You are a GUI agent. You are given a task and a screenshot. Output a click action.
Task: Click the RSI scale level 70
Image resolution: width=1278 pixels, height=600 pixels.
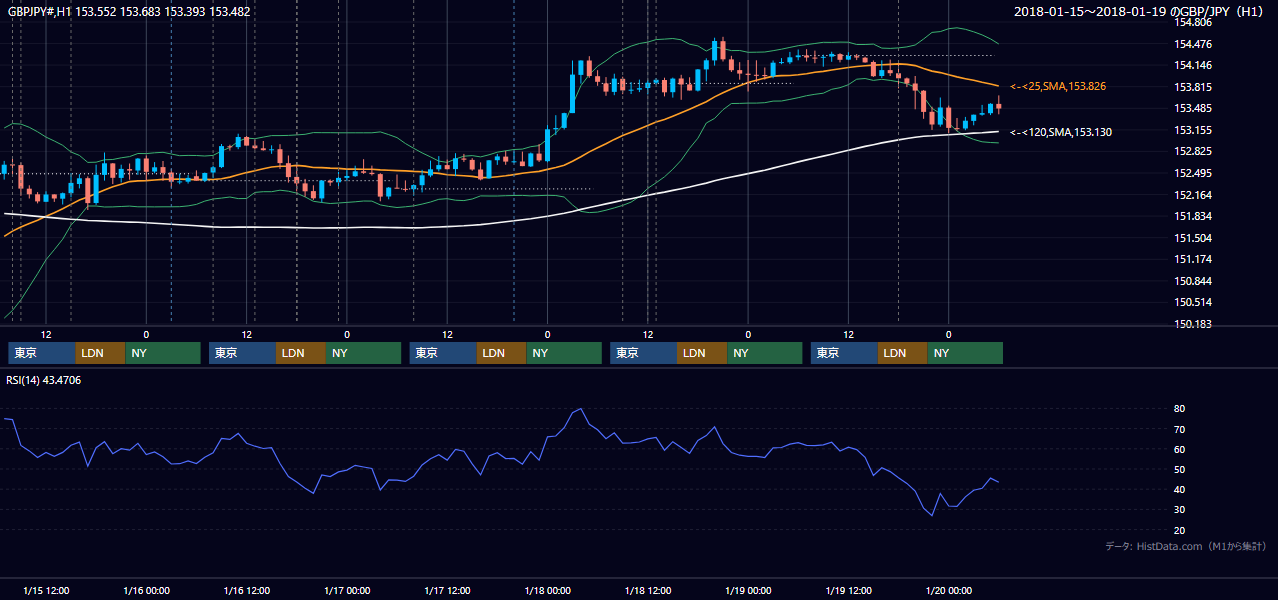[1180, 429]
